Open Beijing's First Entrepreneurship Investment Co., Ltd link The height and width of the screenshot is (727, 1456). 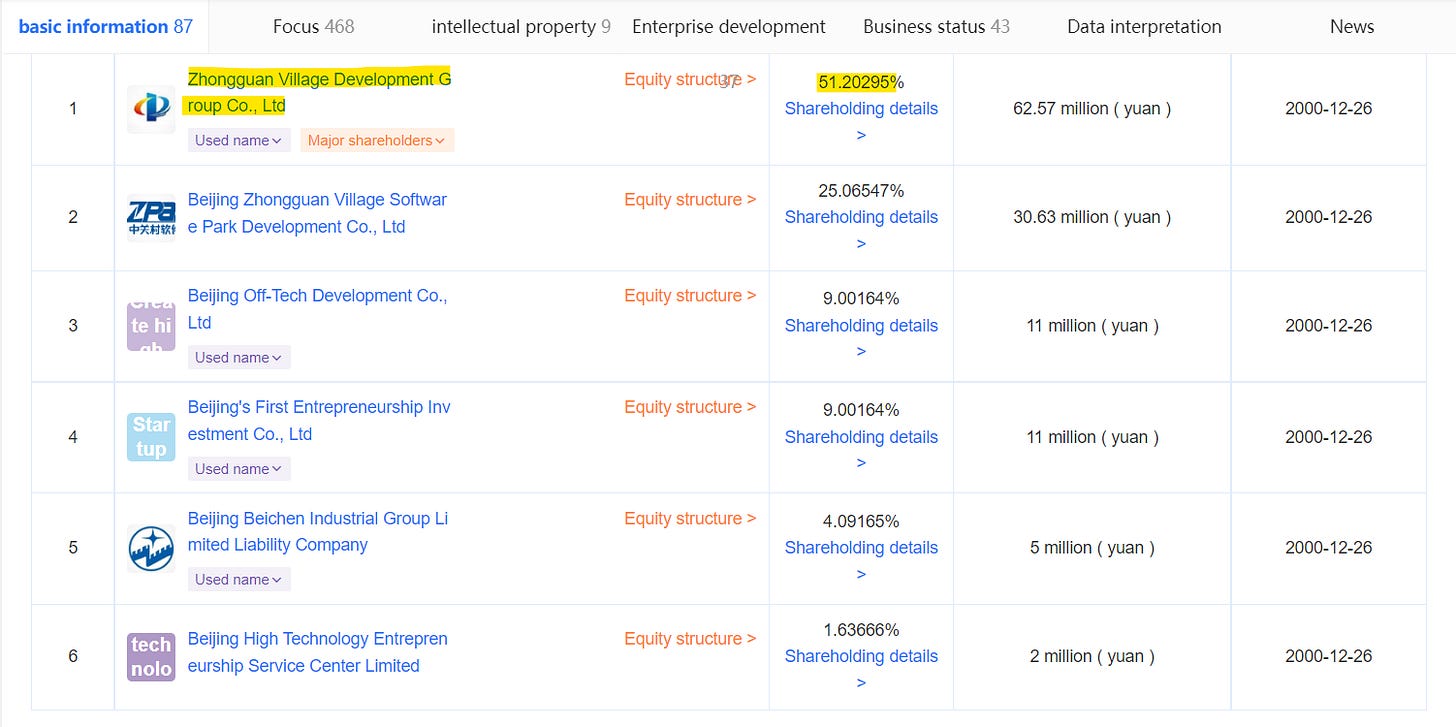point(319,421)
